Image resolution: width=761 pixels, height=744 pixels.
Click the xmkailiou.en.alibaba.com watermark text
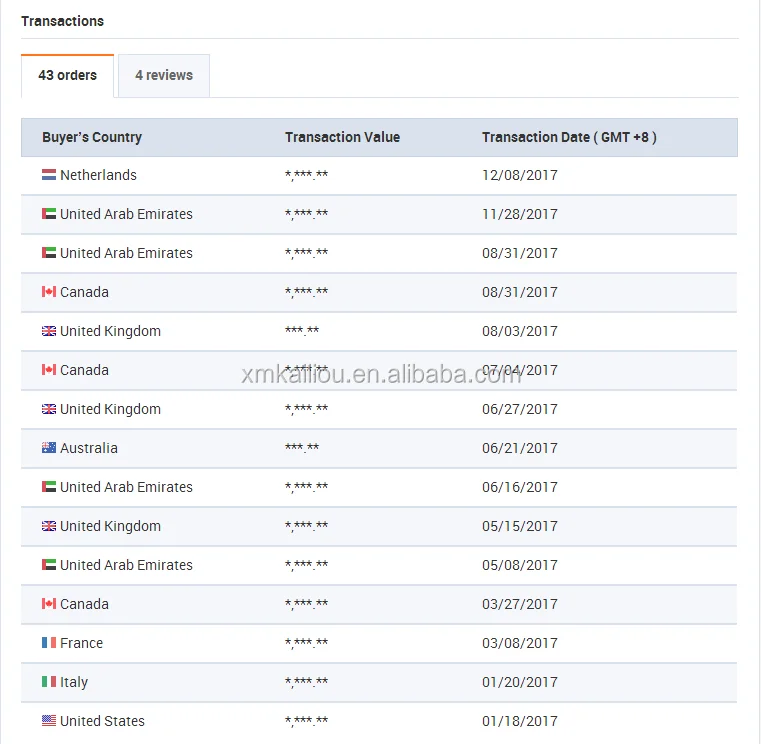click(x=380, y=375)
